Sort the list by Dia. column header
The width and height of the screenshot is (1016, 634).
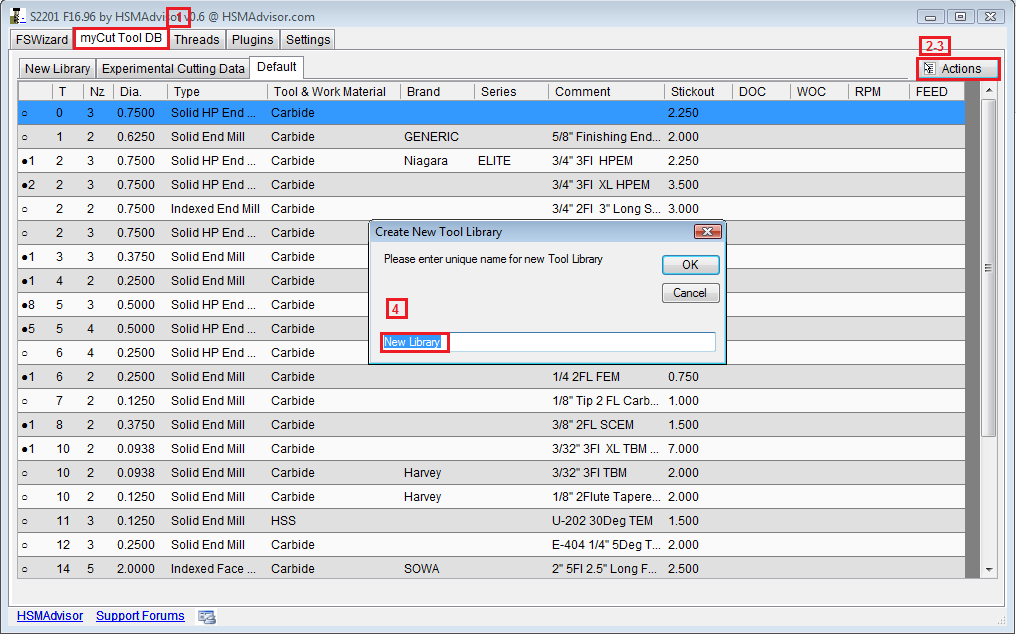click(x=130, y=92)
